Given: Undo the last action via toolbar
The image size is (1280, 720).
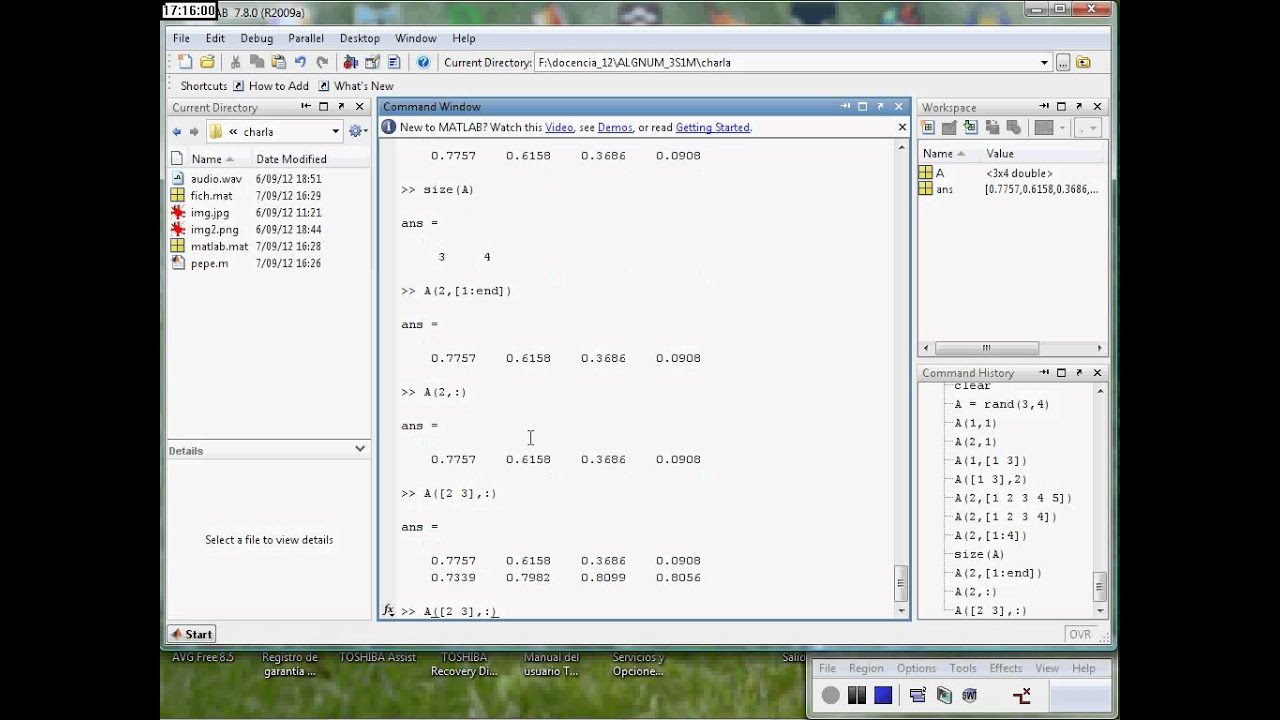Looking at the screenshot, I should [x=300, y=62].
